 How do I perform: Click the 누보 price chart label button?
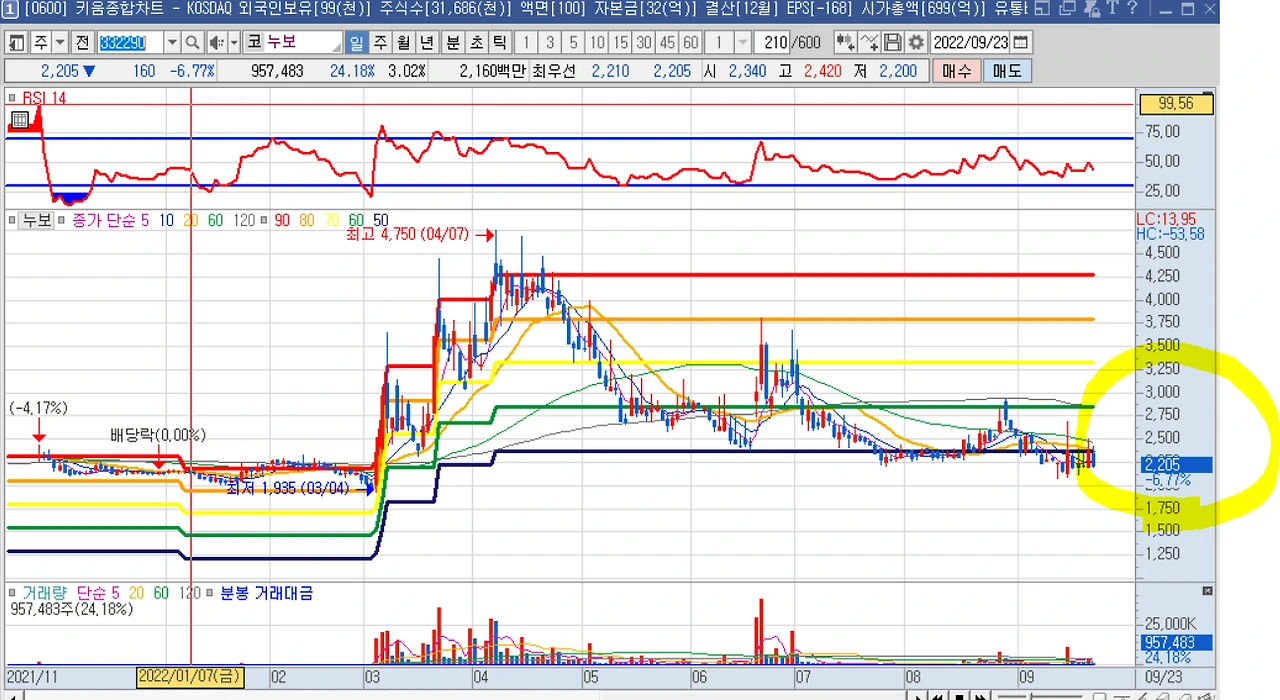[37, 220]
